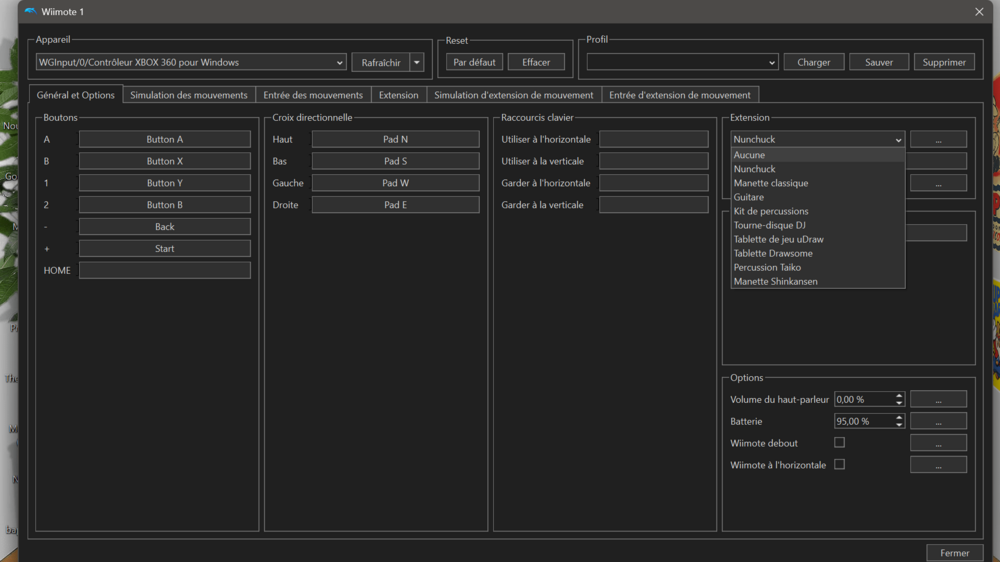Click the empty HOME button mapping field
This screenshot has width=1000, height=562.
pyautogui.click(x=165, y=270)
